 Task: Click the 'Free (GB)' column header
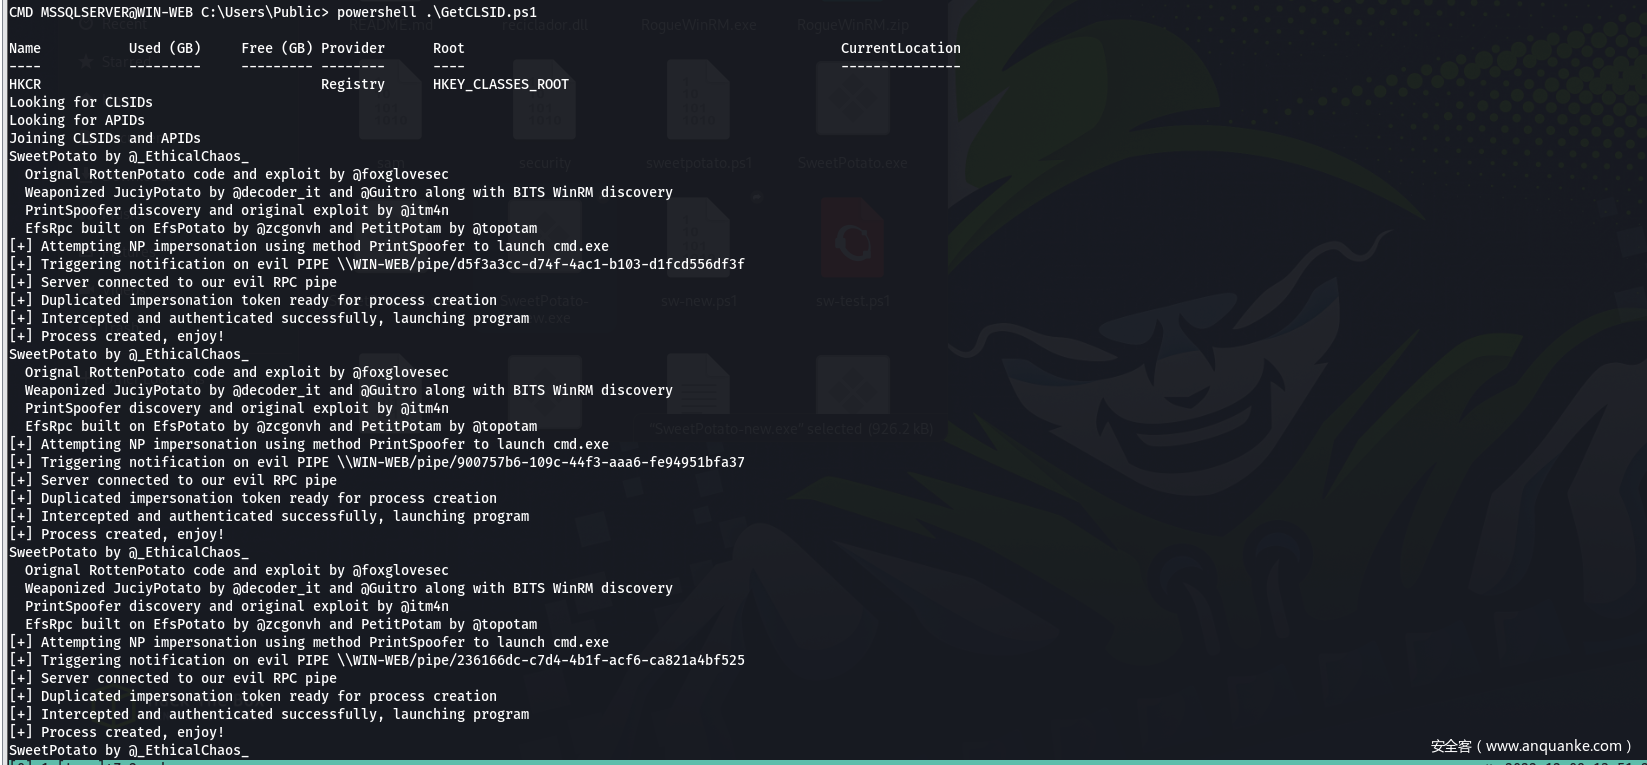point(277,48)
